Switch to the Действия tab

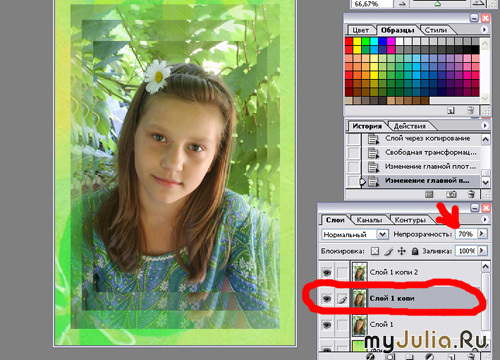410,126
